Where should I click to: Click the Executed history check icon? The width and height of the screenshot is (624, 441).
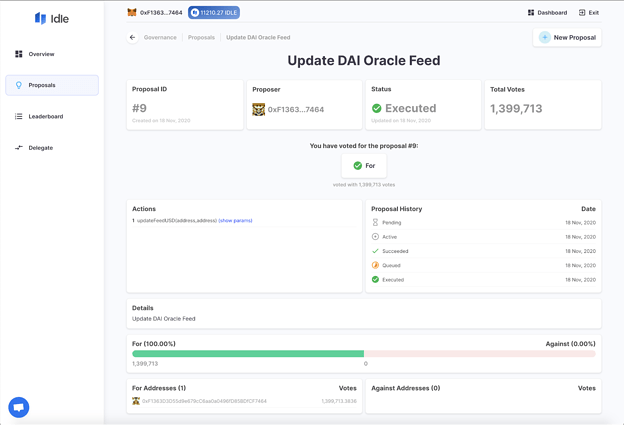click(375, 280)
